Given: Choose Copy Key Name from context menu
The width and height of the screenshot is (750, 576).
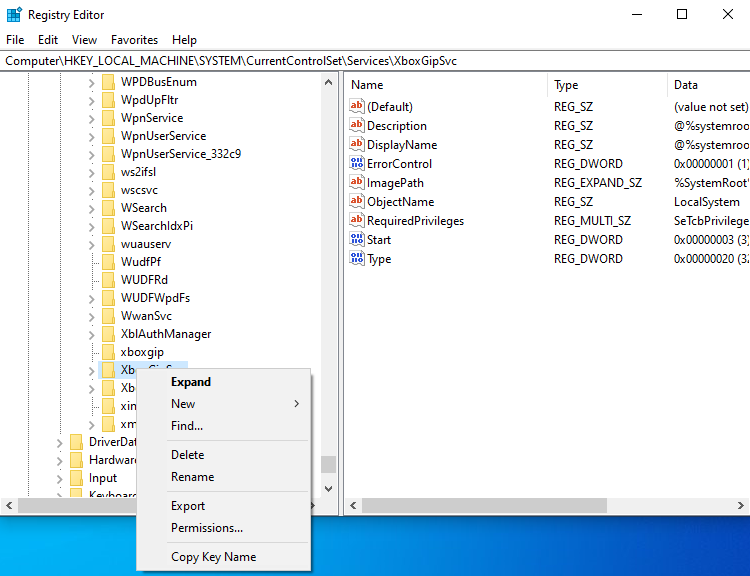Looking at the screenshot, I should coord(224,557).
